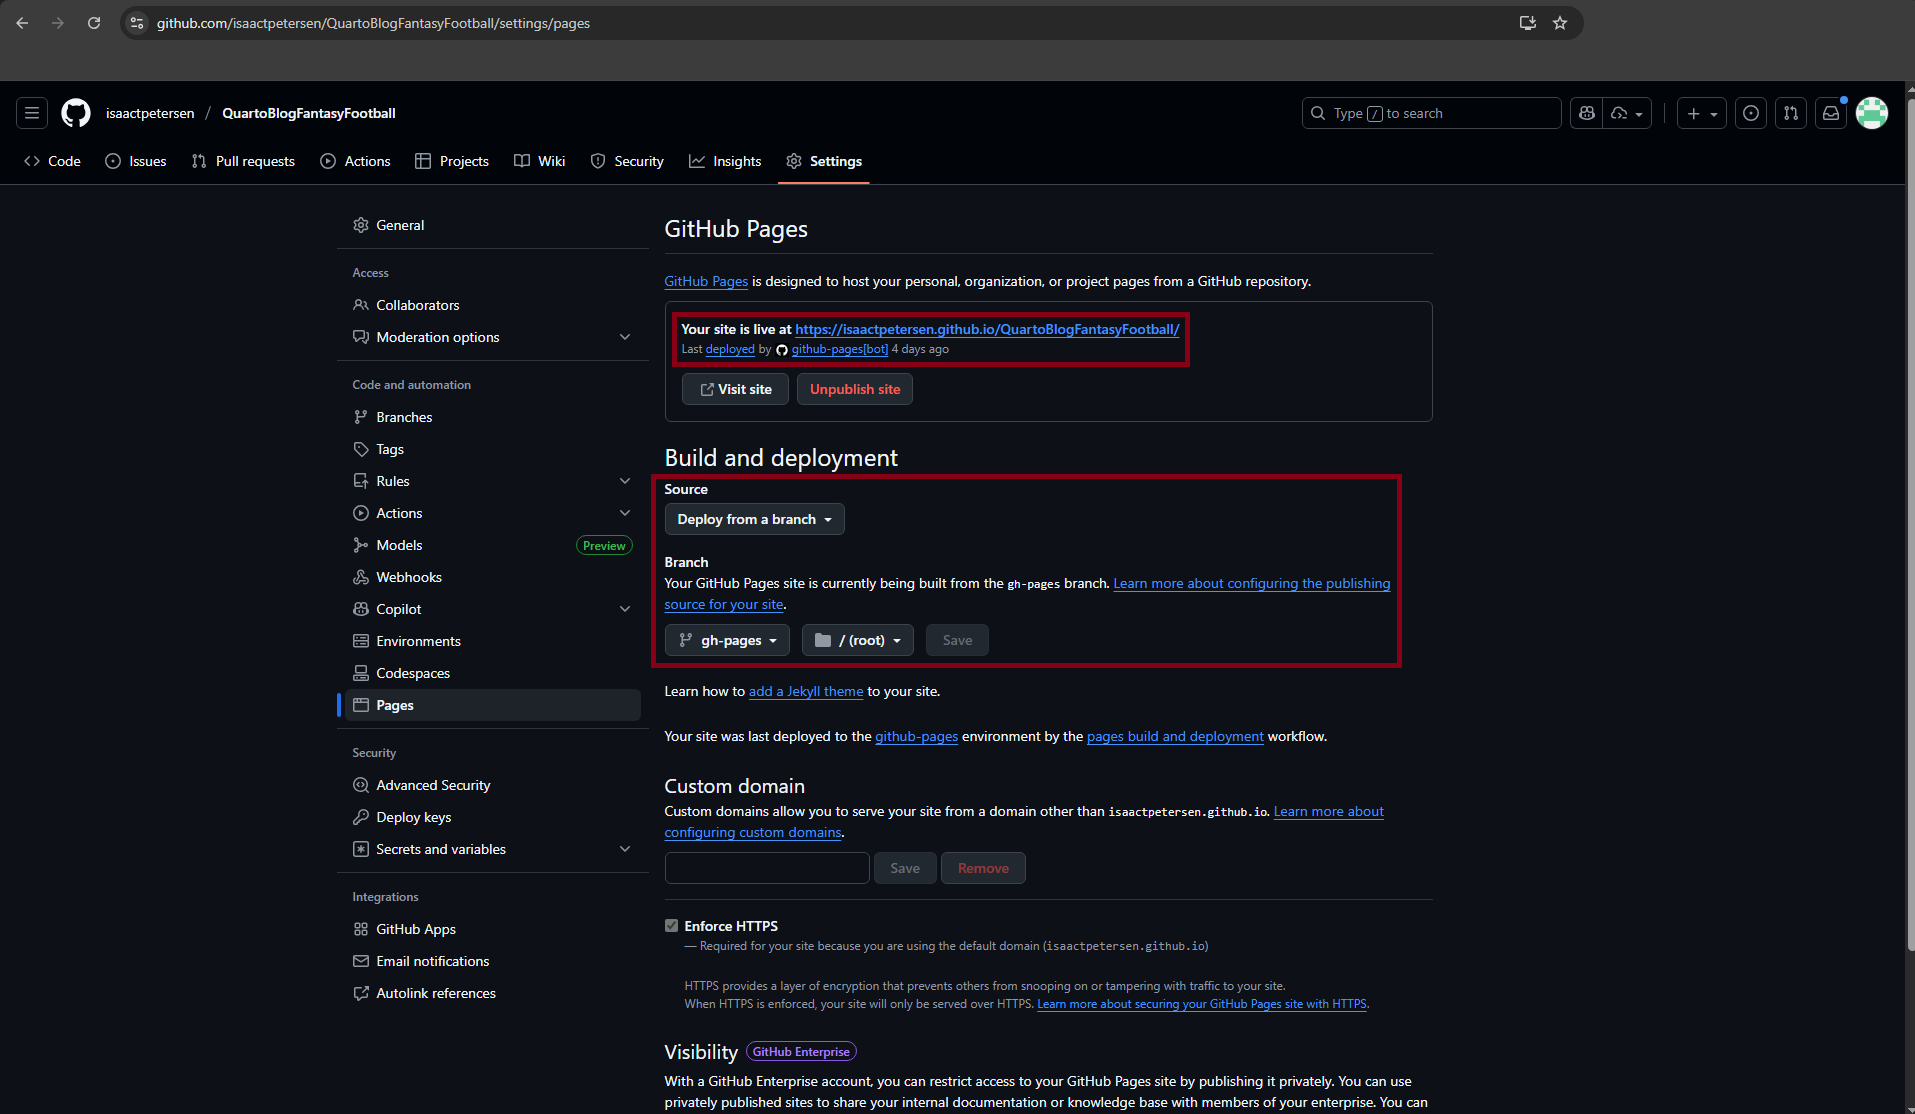Viewport: 1915px width, 1114px height.
Task: Open Email notifications settings
Action: pyautogui.click(x=492, y=961)
